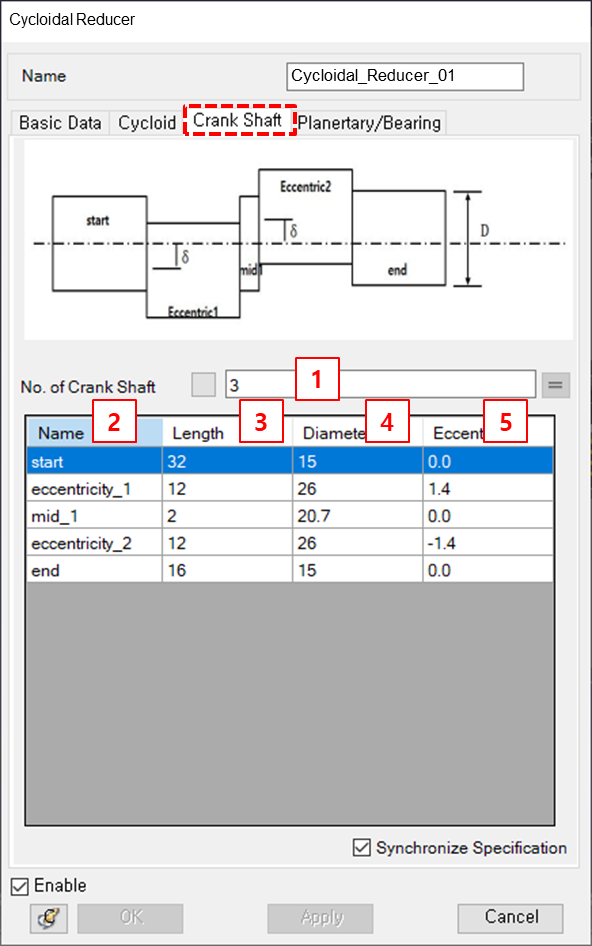Click the equals button next to crank shaft count
592x946 pixels.
pos(555,385)
